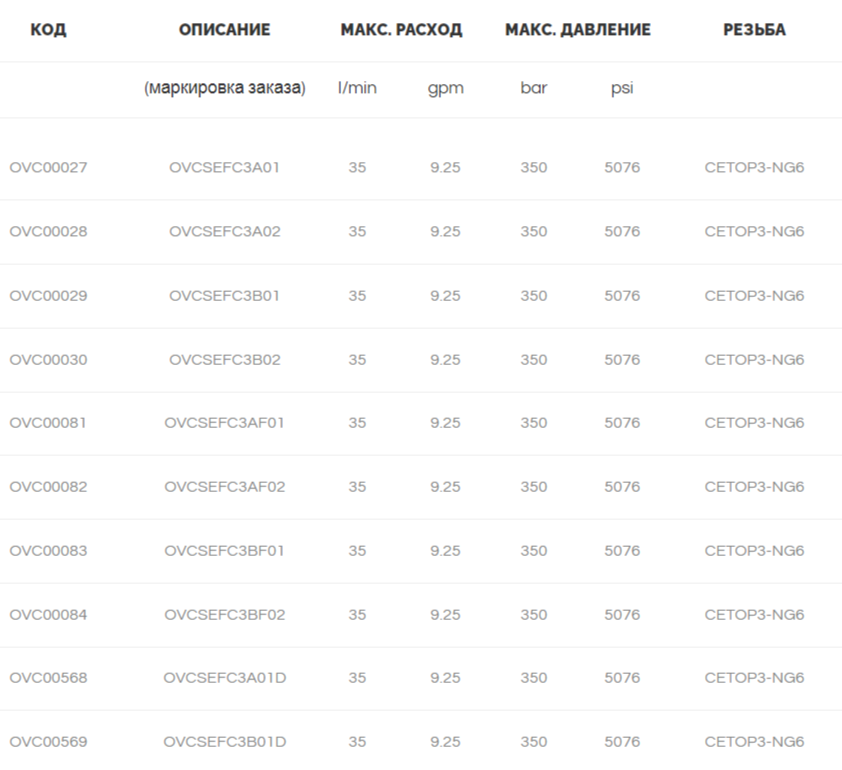Screen dimensions: 842x770
Task: Click the psi unit subheader
Action: pos(622,89)
